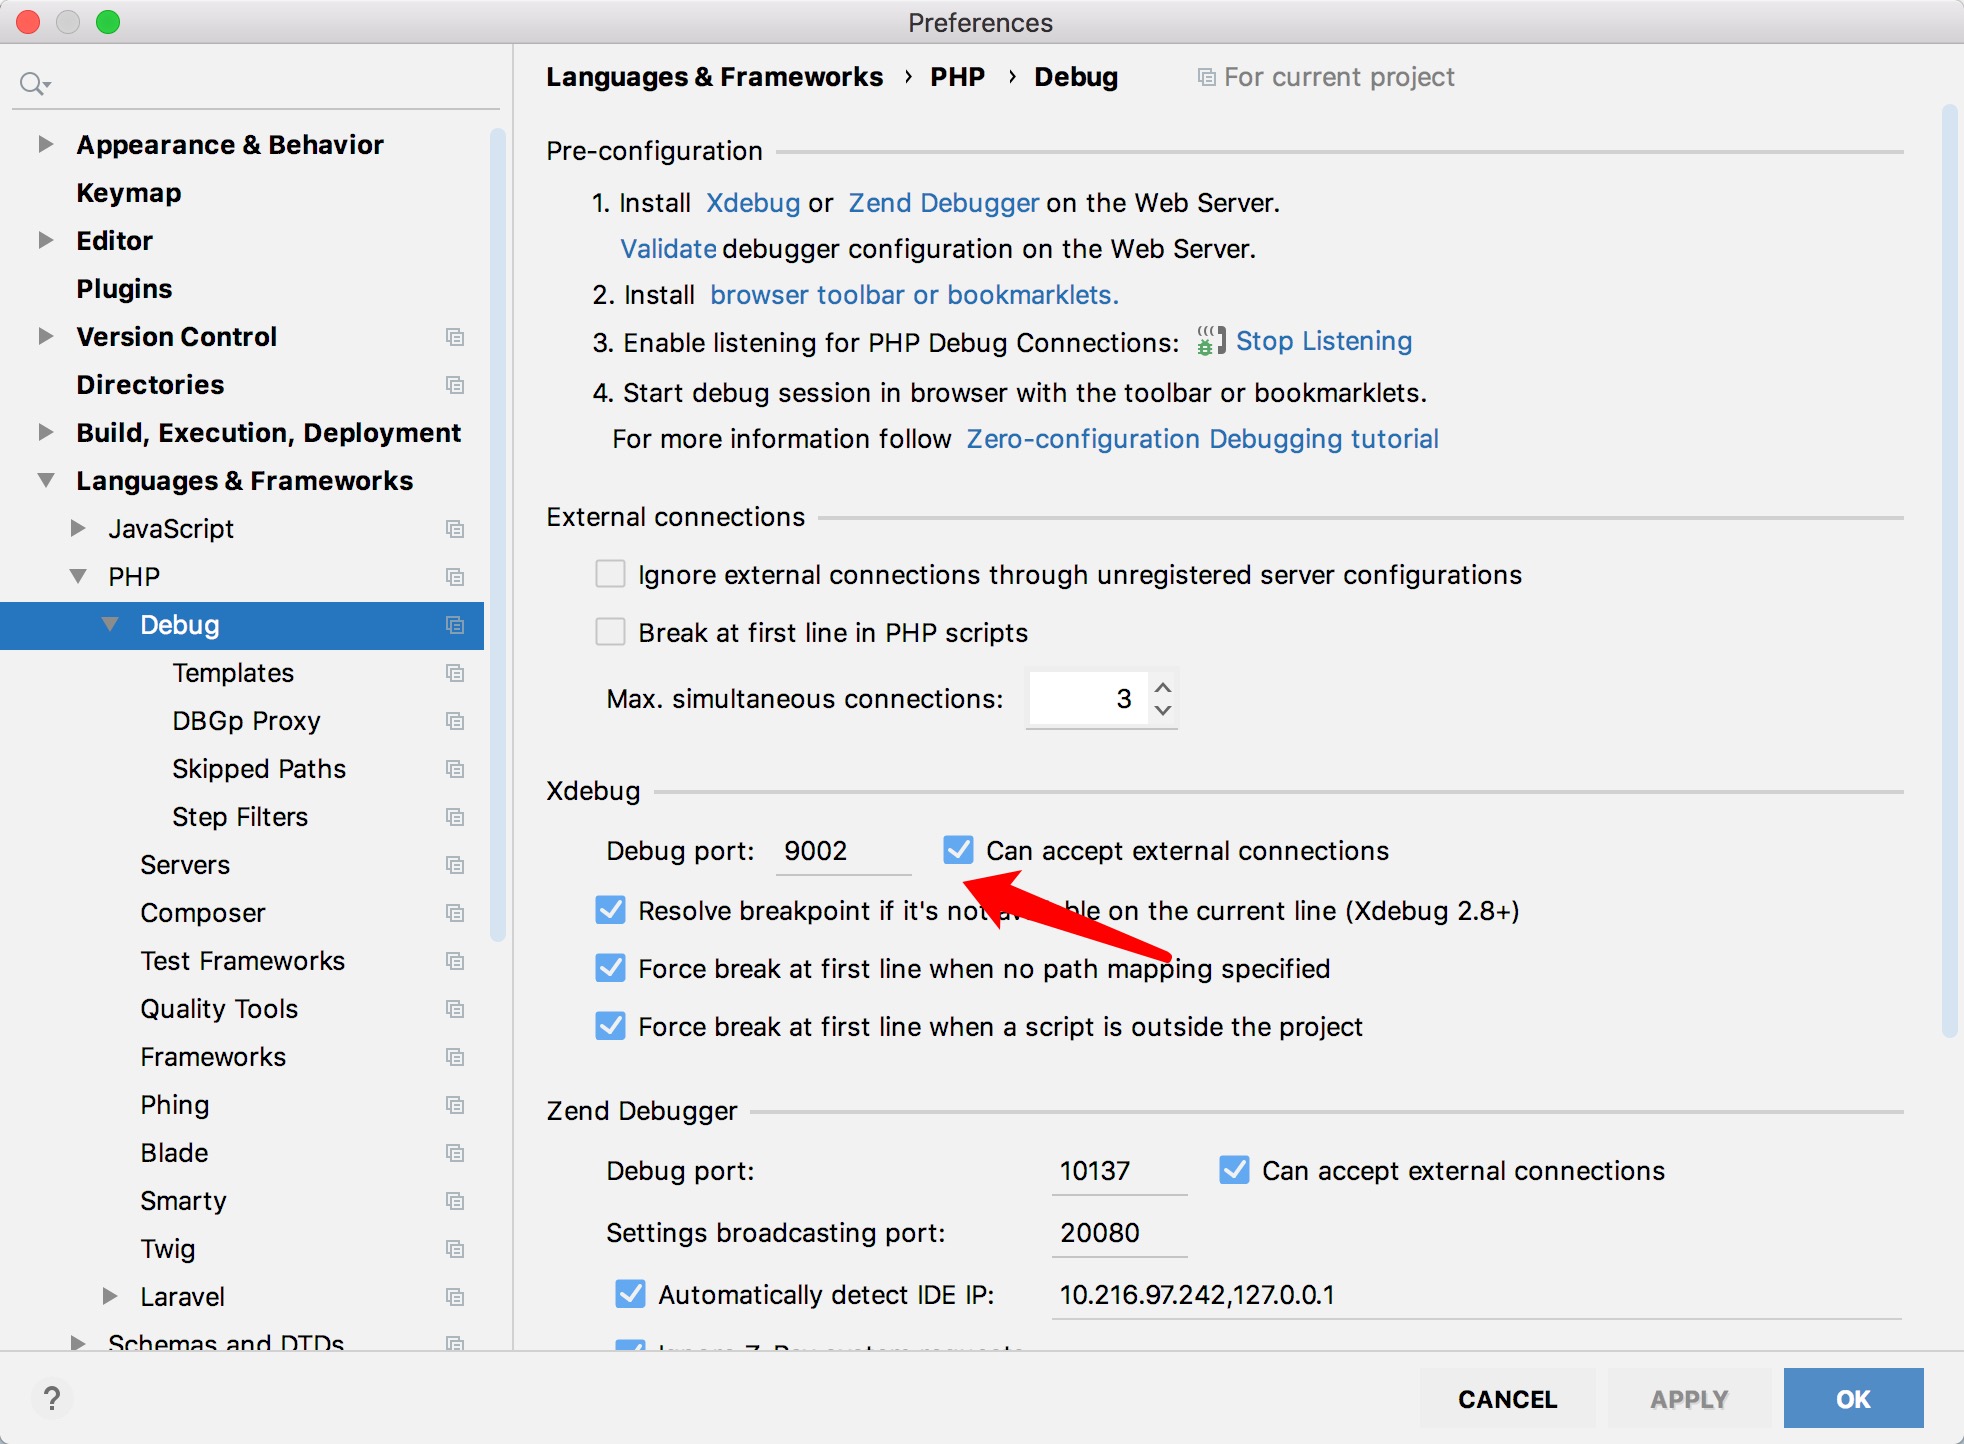Collapse the PHP tree node

78,576
